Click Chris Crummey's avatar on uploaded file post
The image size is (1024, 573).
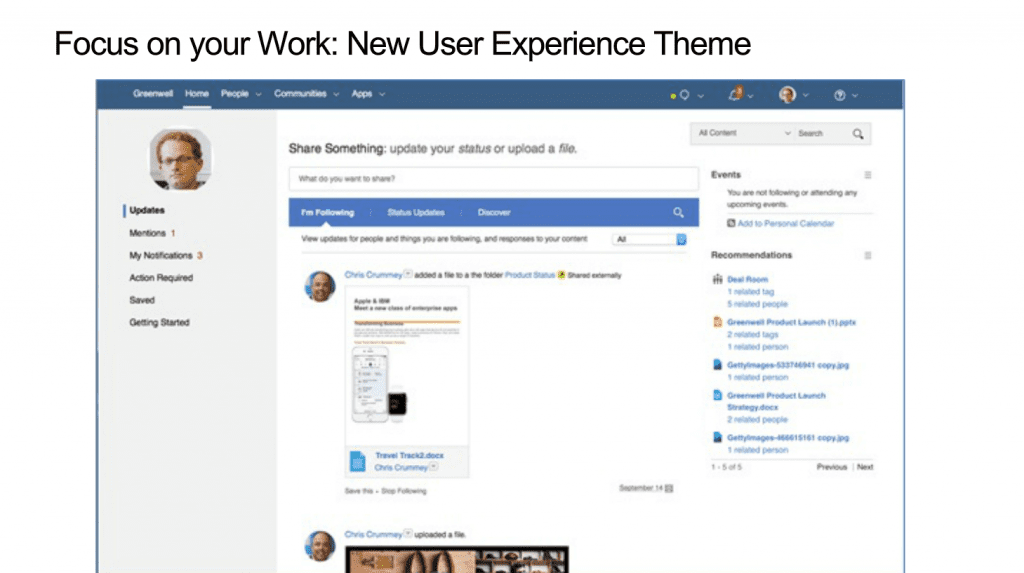[320, 546]
